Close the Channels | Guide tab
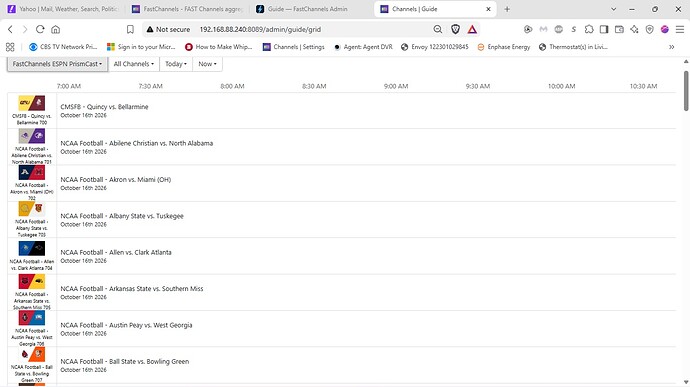This screenshot has height=387, width=690. [488, 9]
